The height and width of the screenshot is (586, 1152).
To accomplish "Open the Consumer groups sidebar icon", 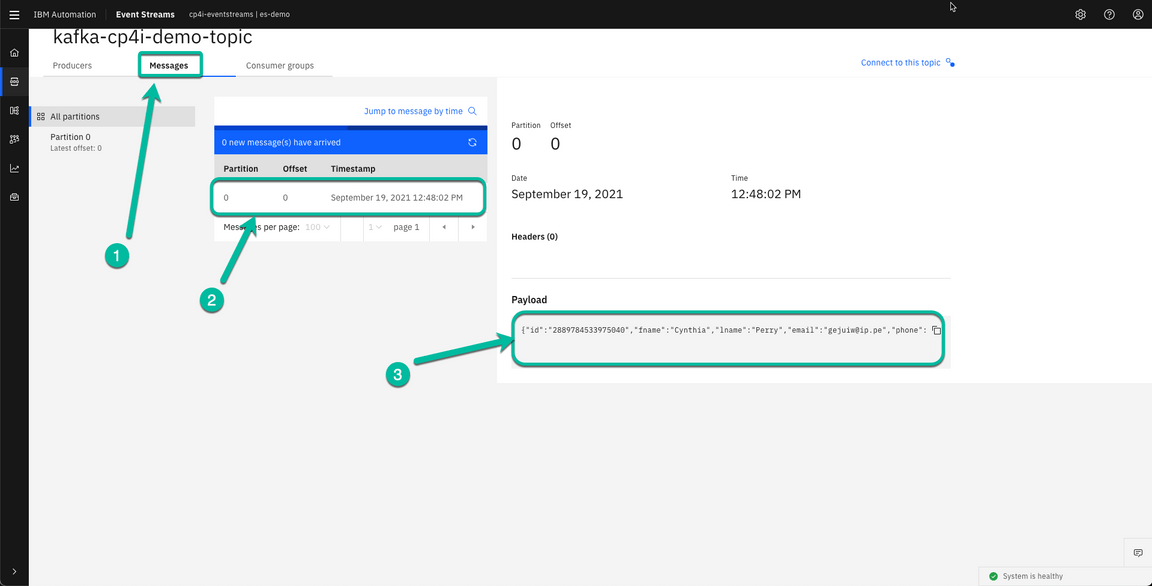I will [13, 138].
